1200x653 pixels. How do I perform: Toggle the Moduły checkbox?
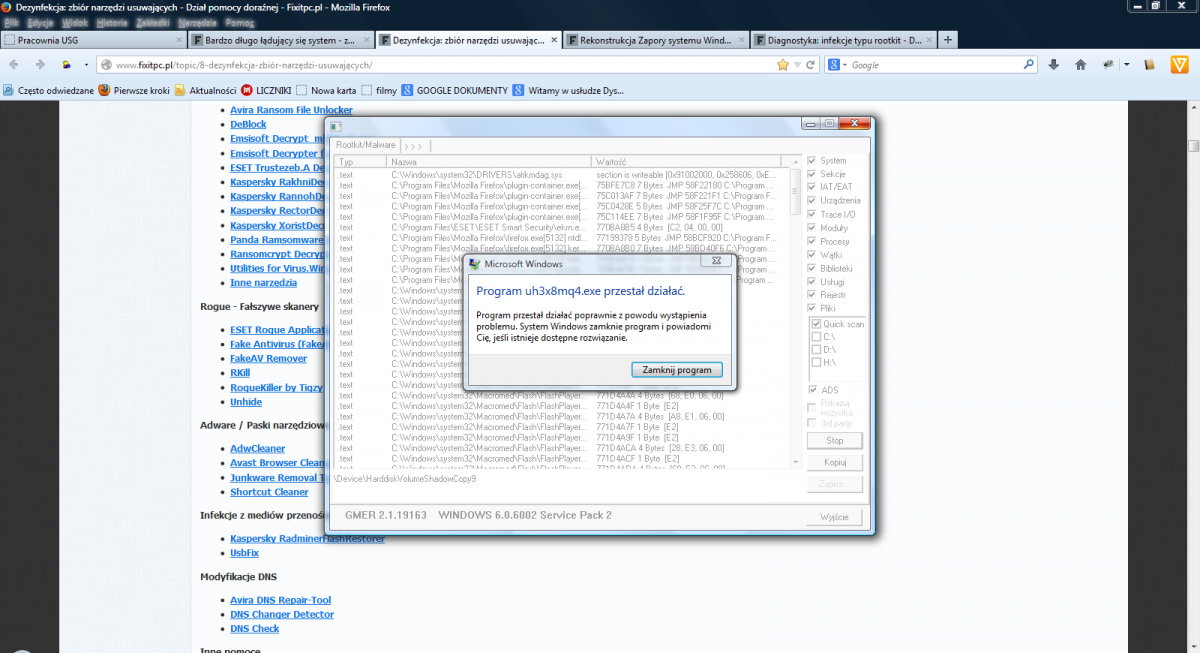812,228
